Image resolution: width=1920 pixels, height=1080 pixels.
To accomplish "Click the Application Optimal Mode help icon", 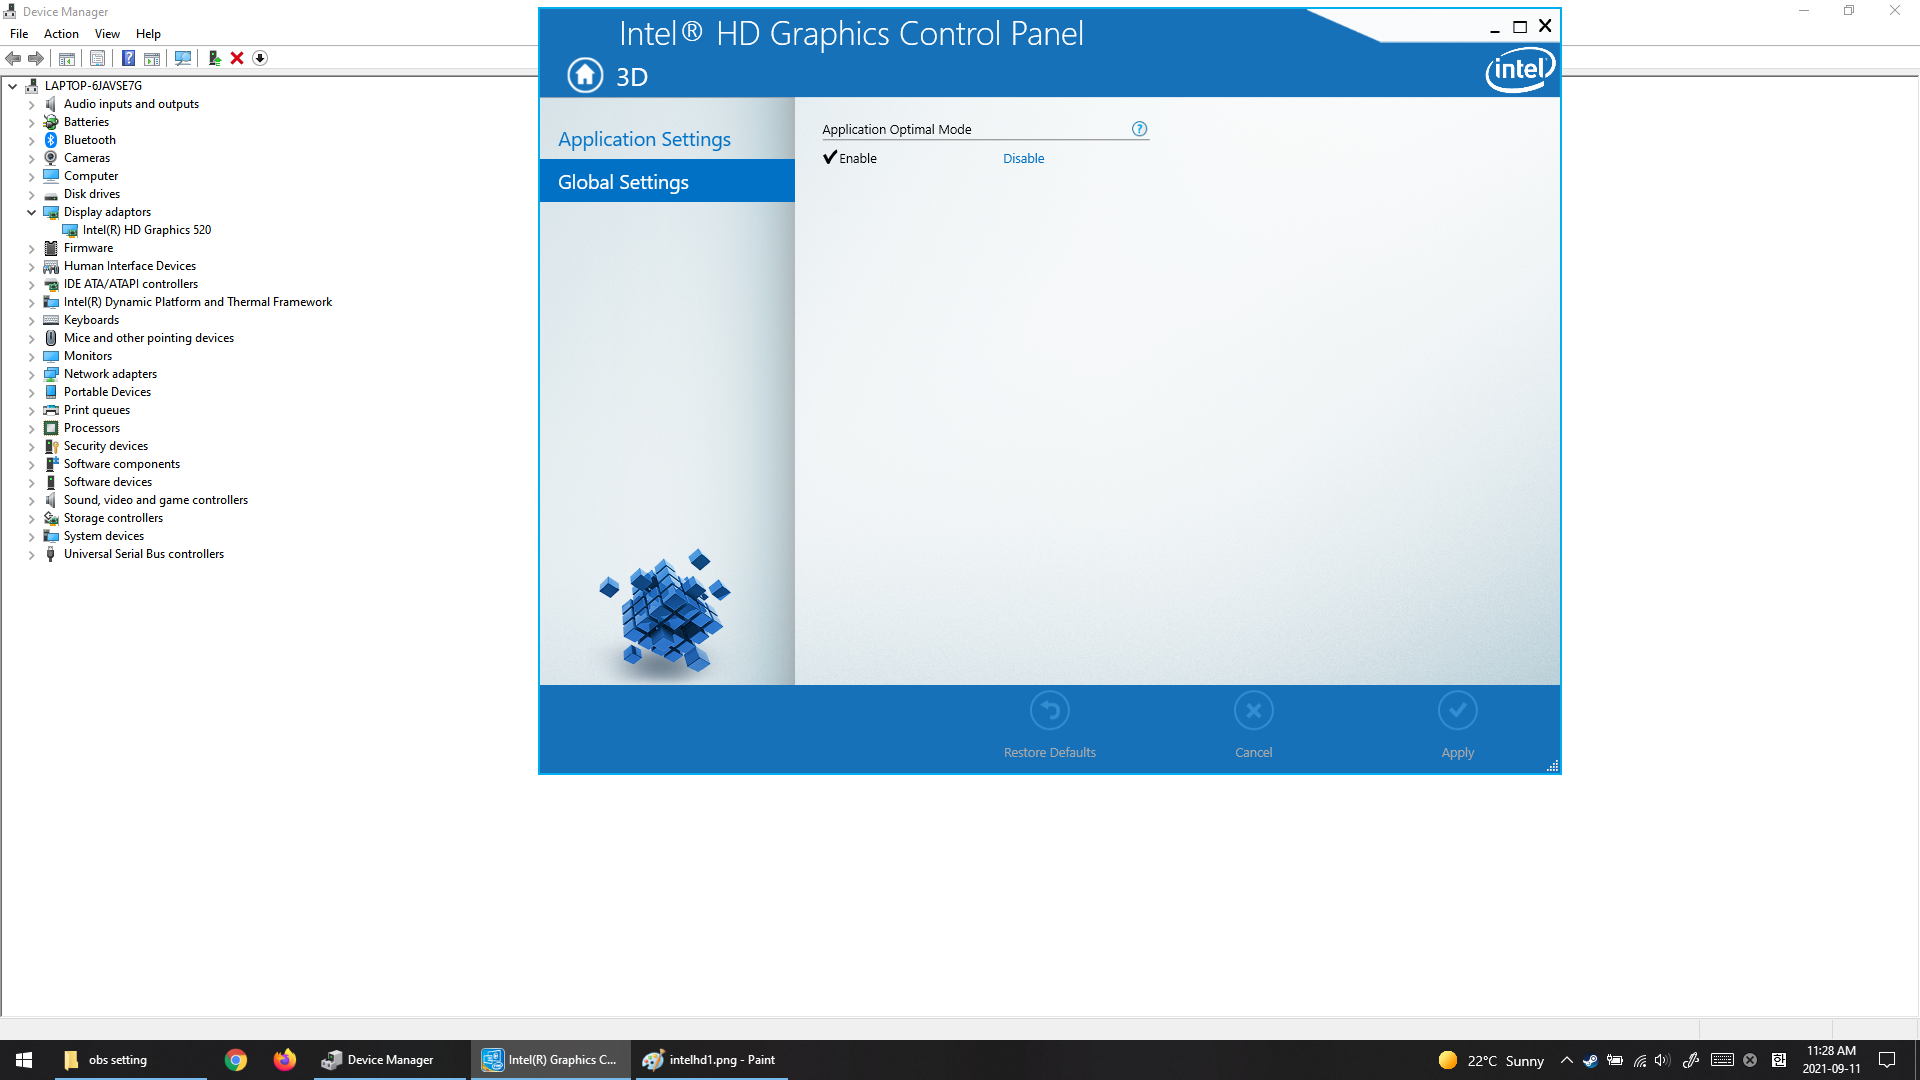I will click(1139, 129).
